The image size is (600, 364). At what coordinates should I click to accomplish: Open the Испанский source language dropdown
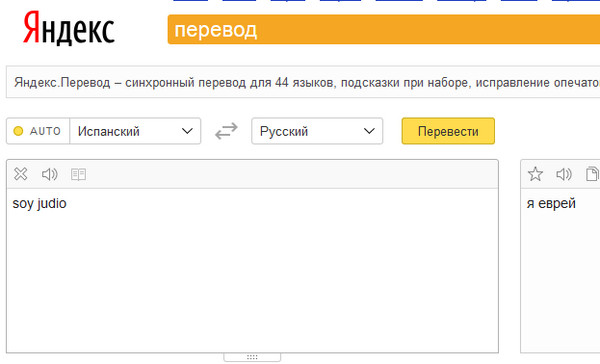tap(135, 131)
